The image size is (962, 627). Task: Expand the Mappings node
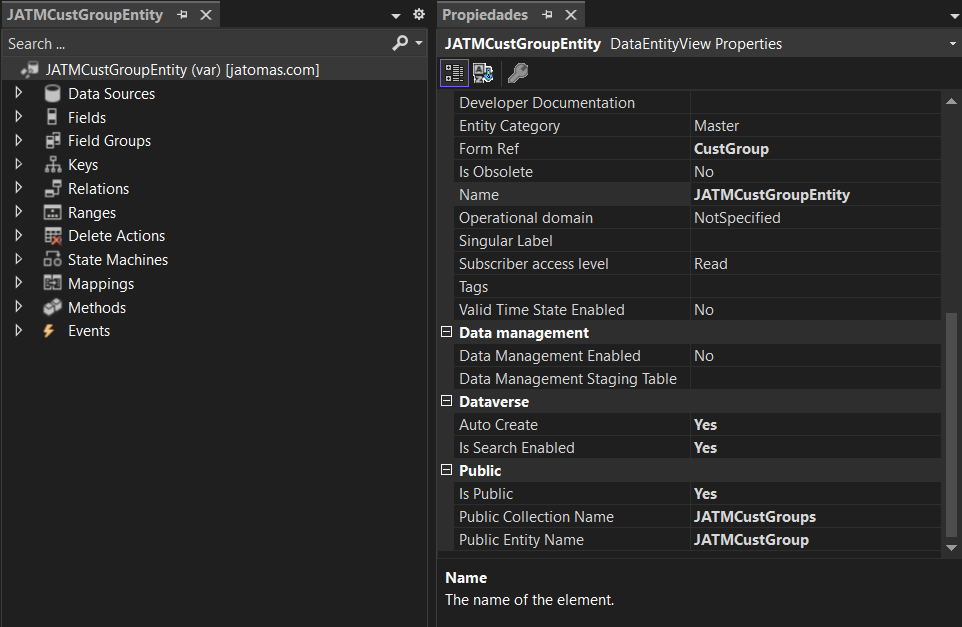coord(18,282)
